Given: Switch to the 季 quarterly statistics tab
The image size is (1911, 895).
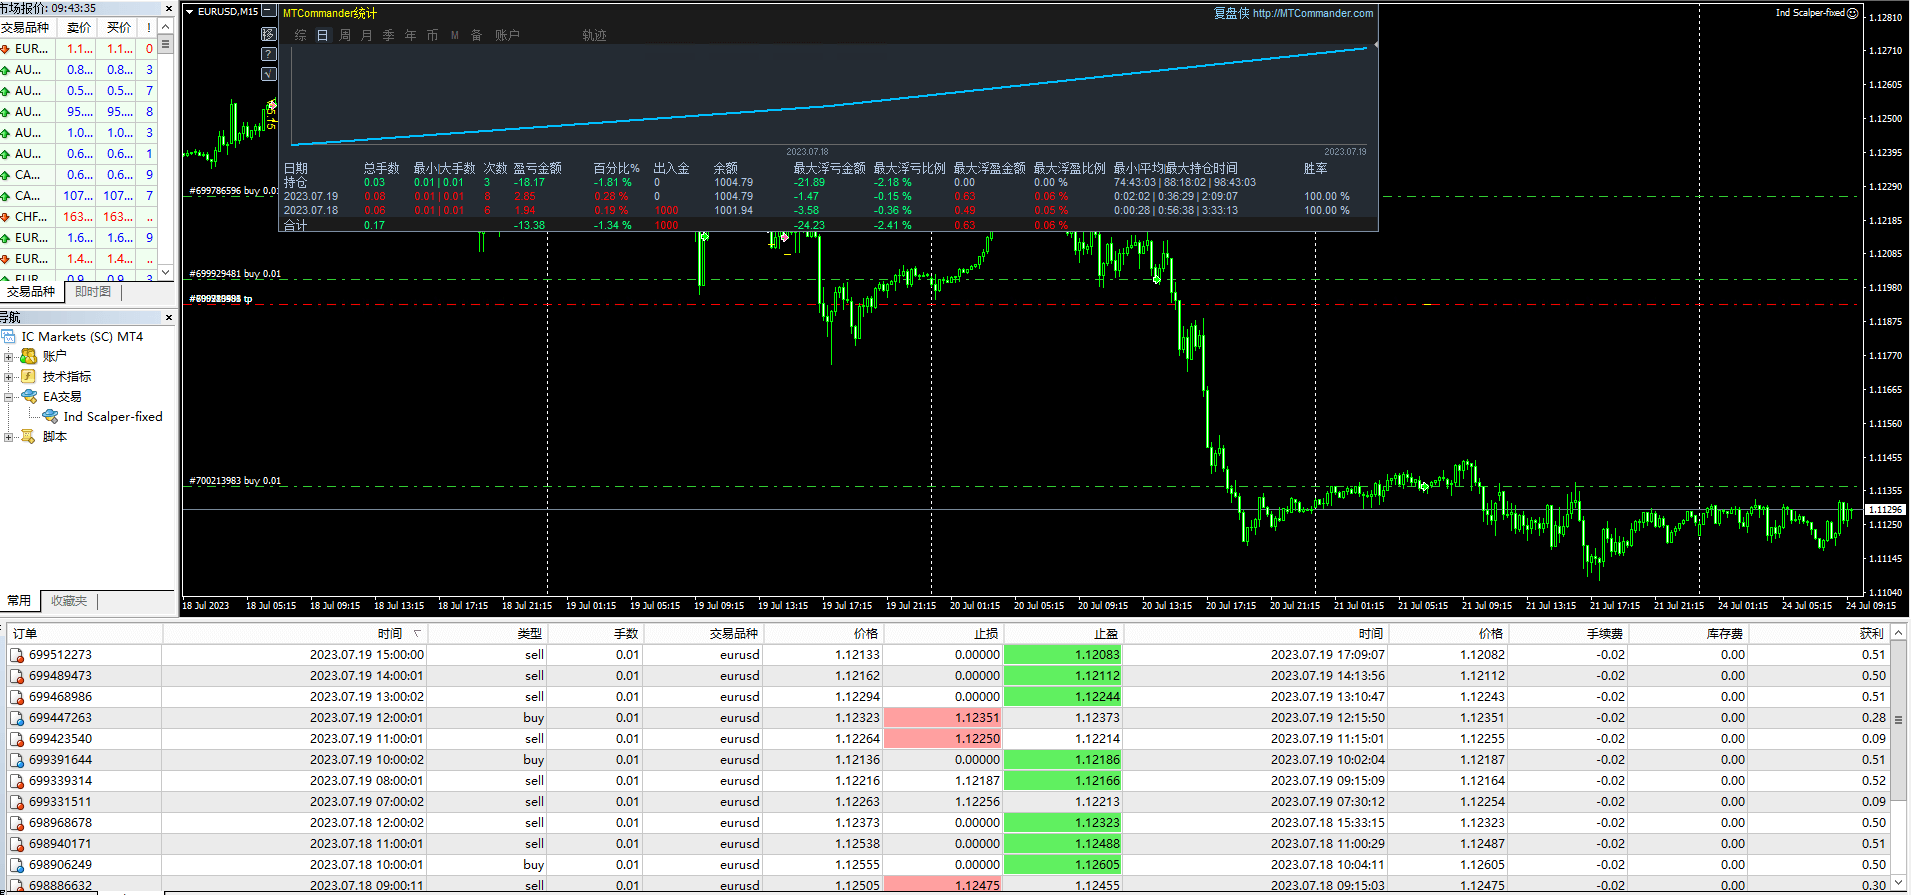Looking at the screenshot, I should (389, 35).
